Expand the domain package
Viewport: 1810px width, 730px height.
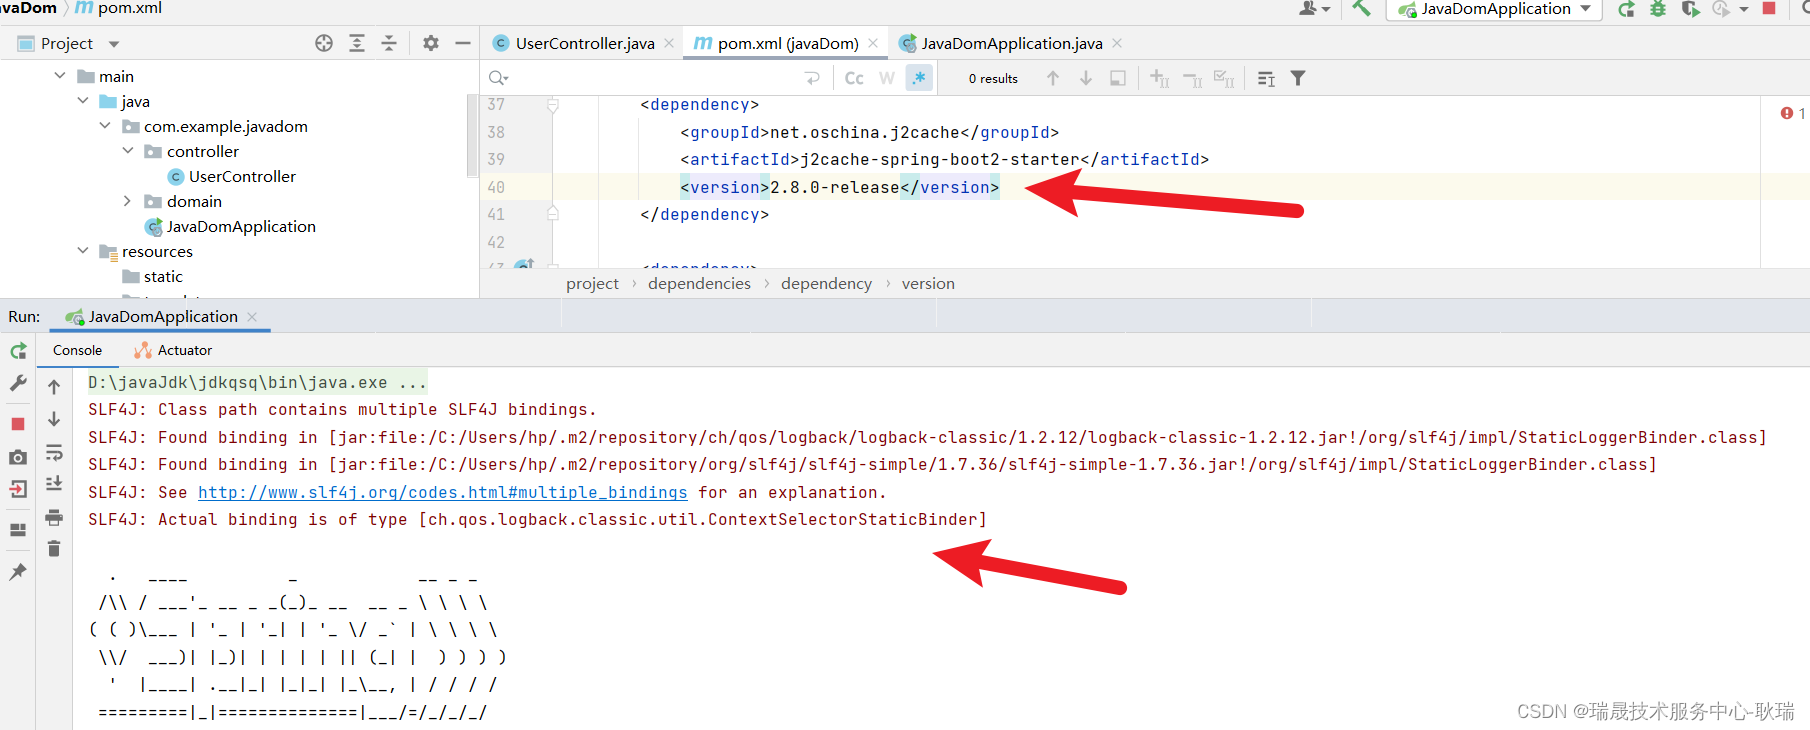click(127, 201)
